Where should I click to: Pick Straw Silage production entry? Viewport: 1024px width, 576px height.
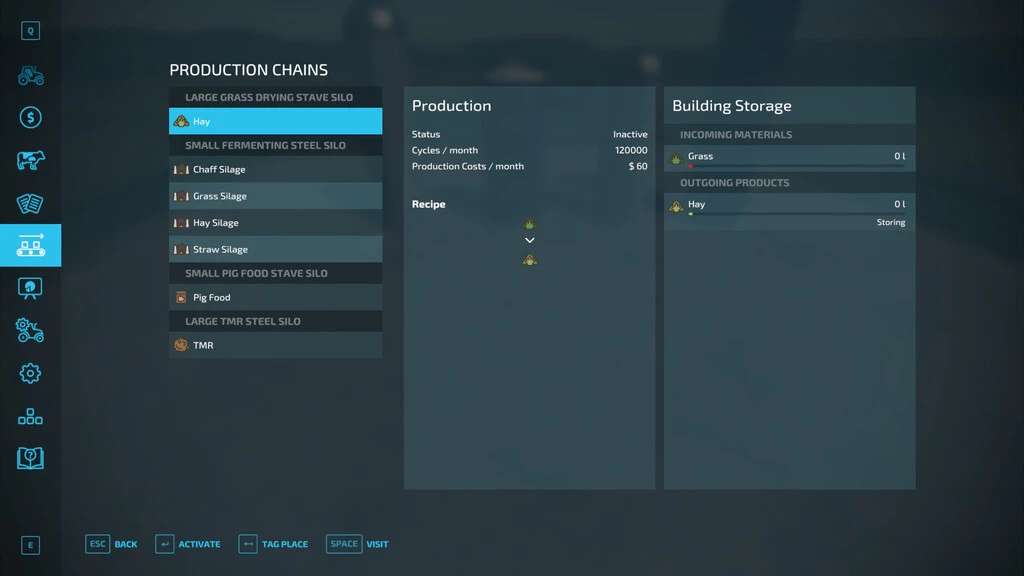[275, 249]
